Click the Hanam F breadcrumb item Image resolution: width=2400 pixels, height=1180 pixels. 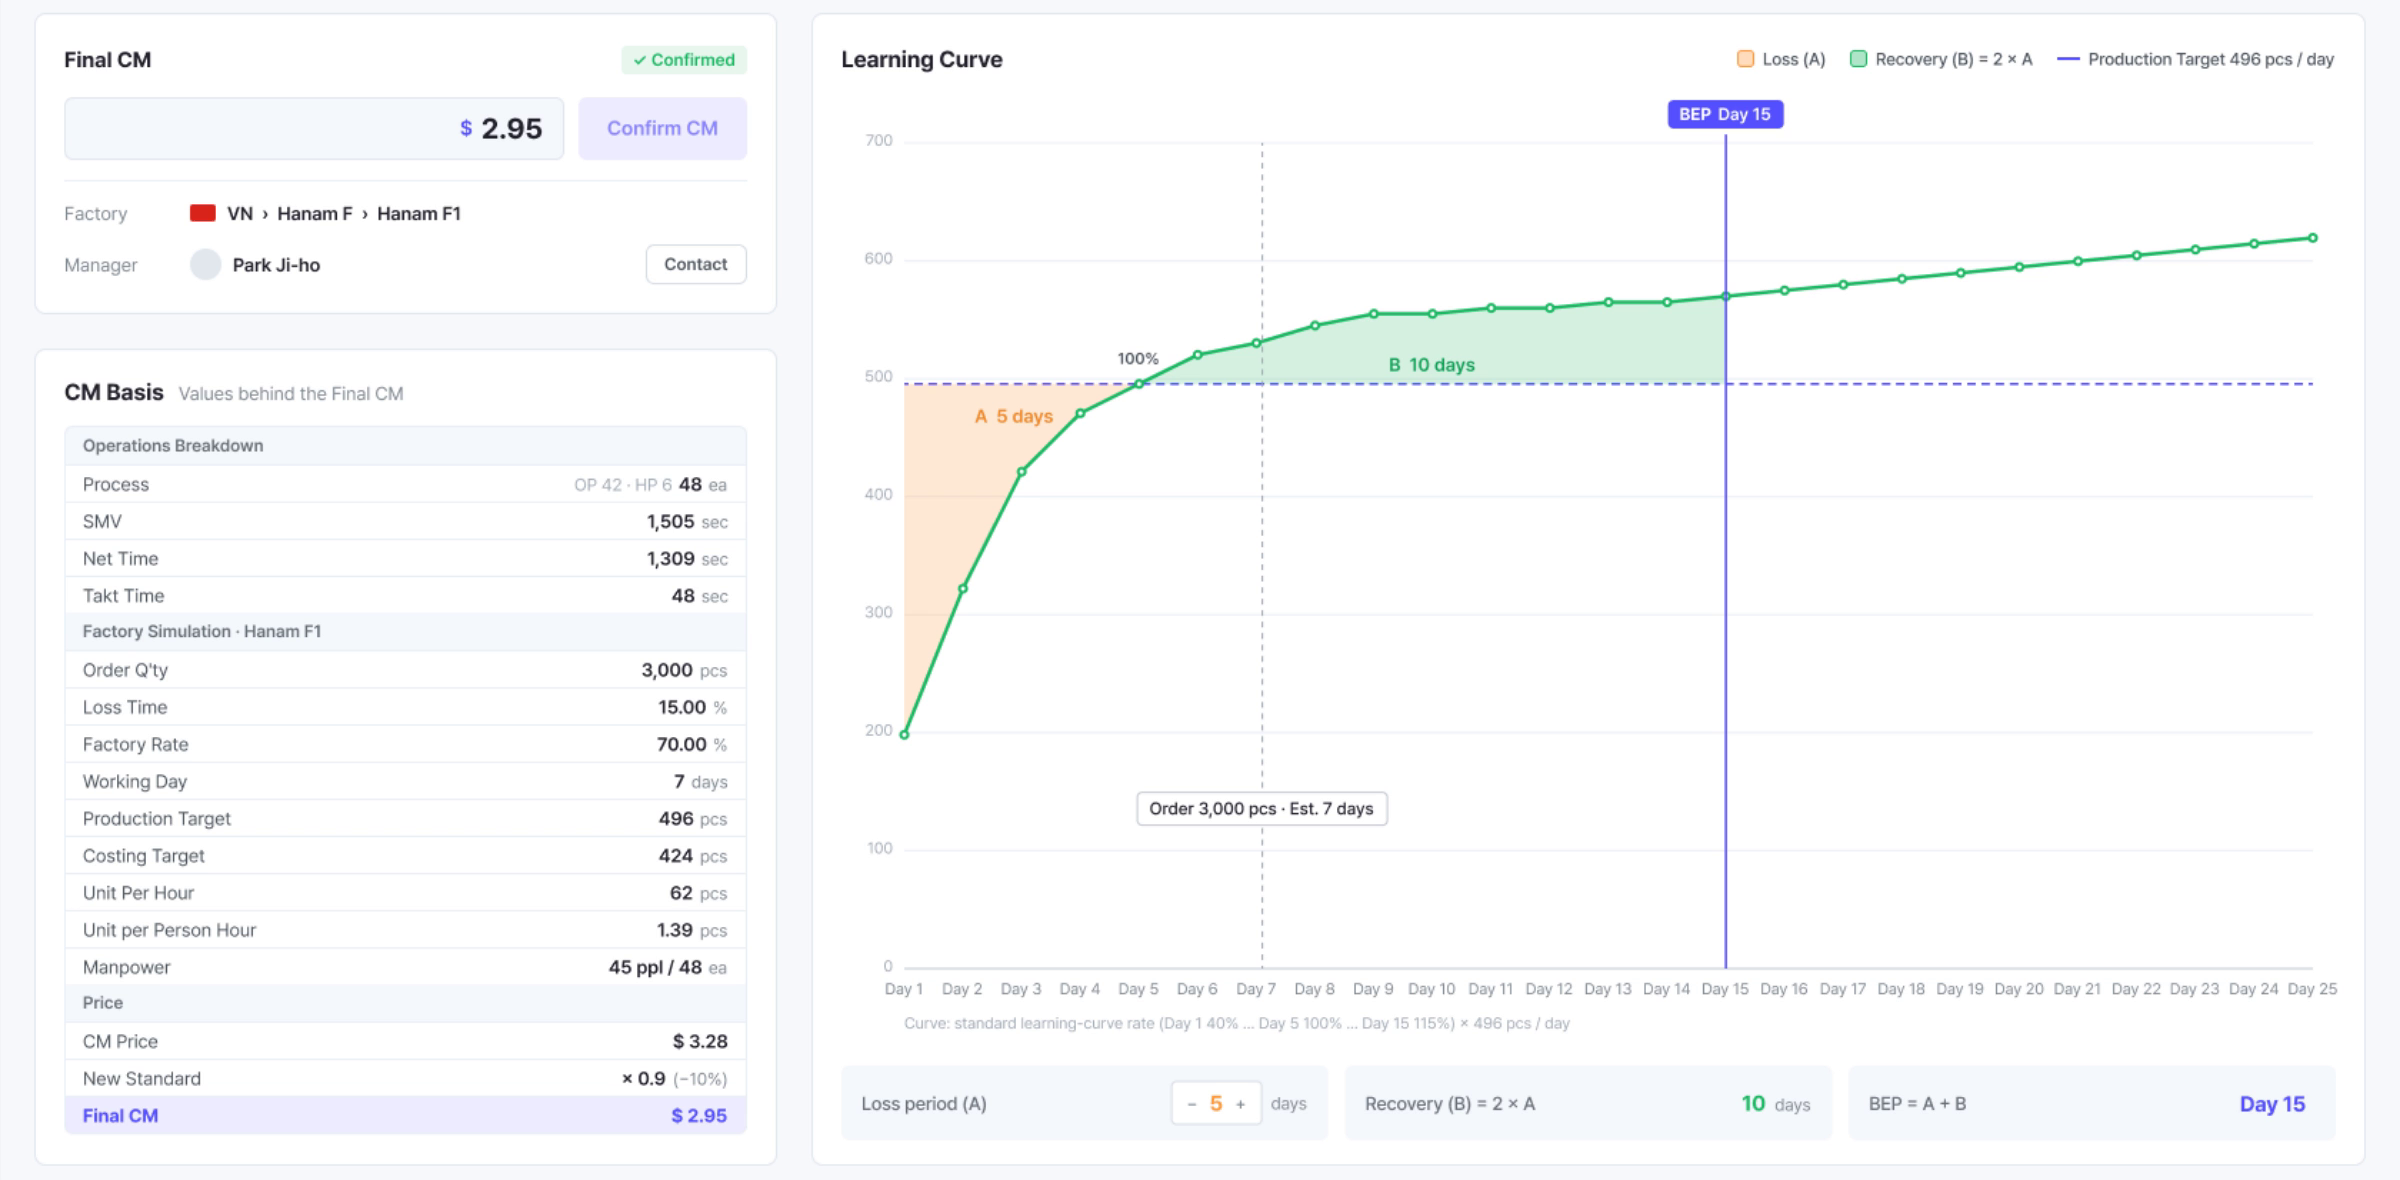tap(314, 213)
